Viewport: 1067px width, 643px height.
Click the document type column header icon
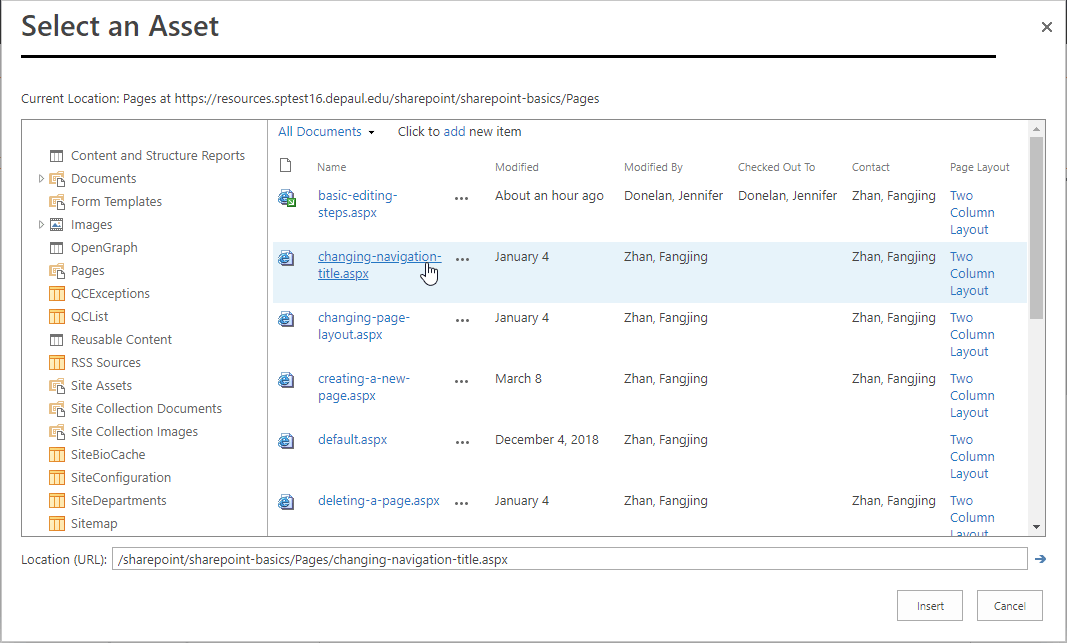(285, 166)
